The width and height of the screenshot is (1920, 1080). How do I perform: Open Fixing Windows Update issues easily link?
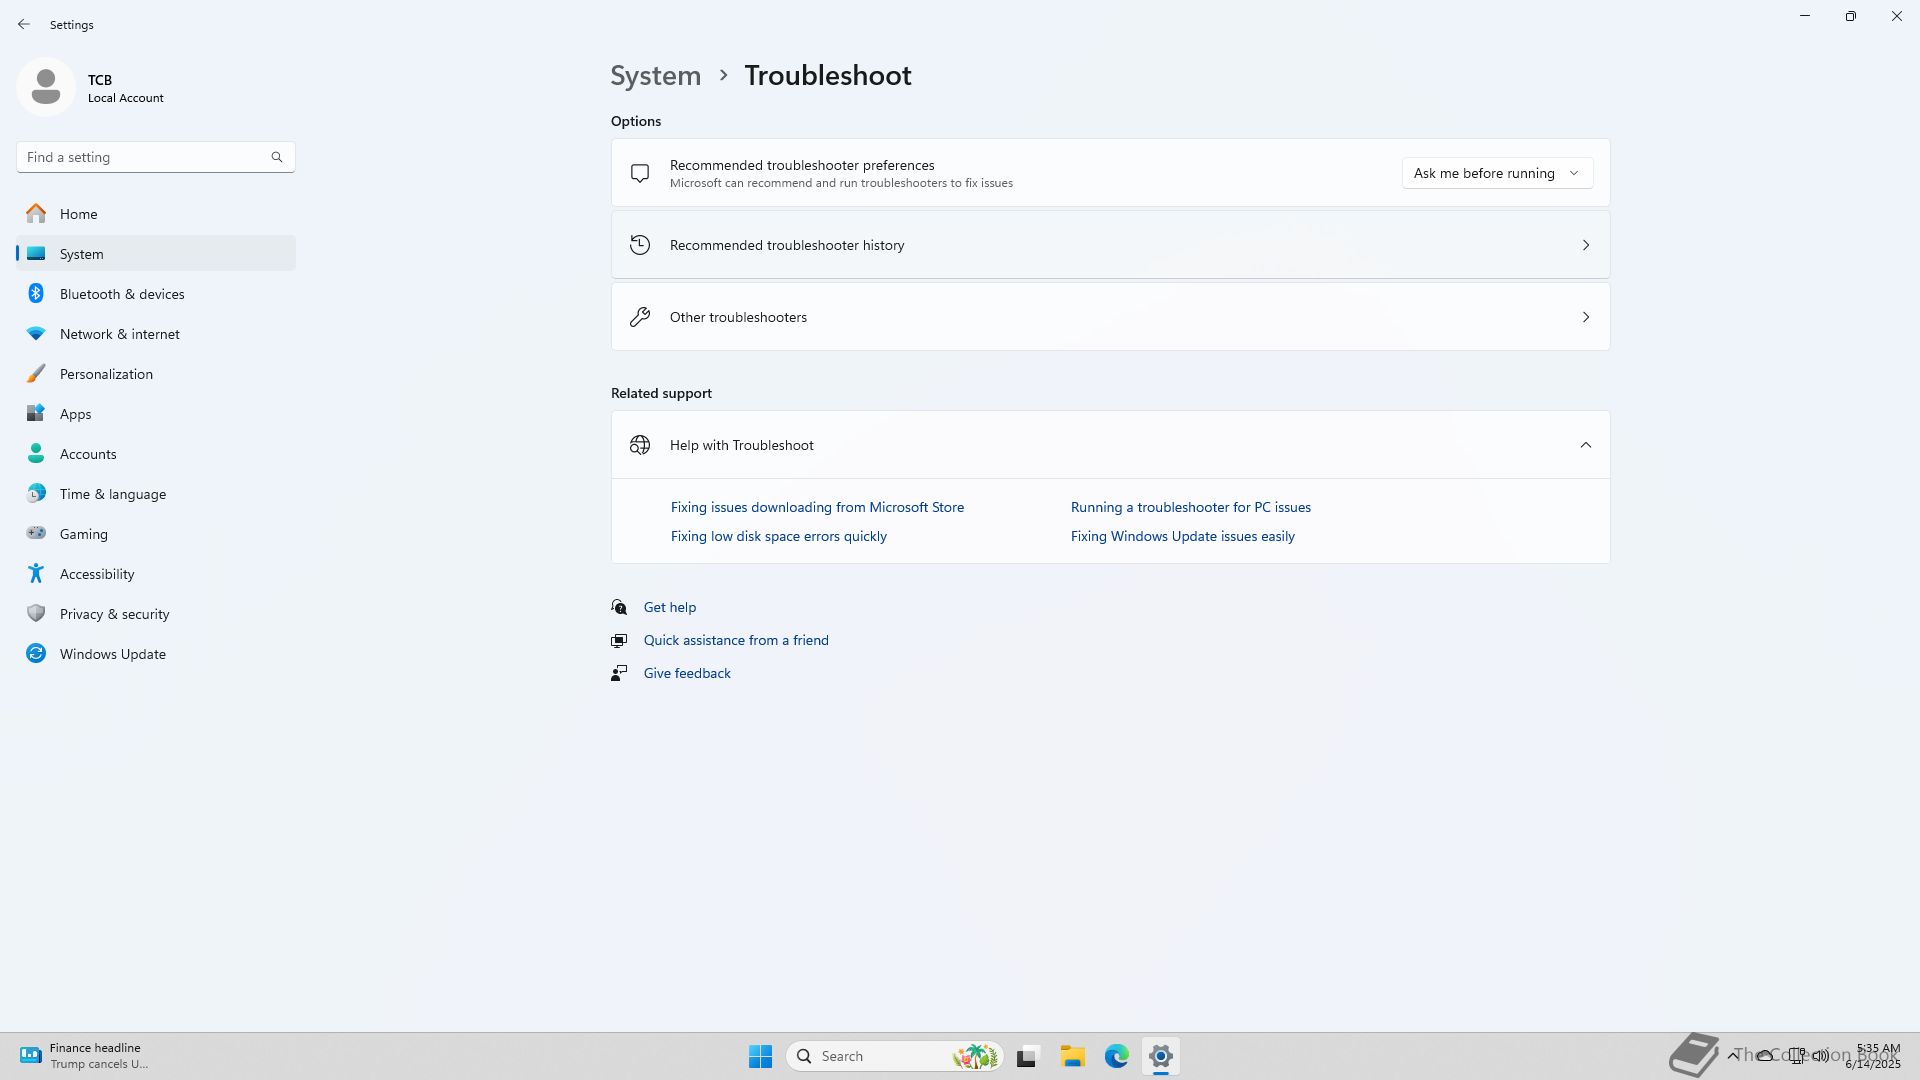(1182, 536)
